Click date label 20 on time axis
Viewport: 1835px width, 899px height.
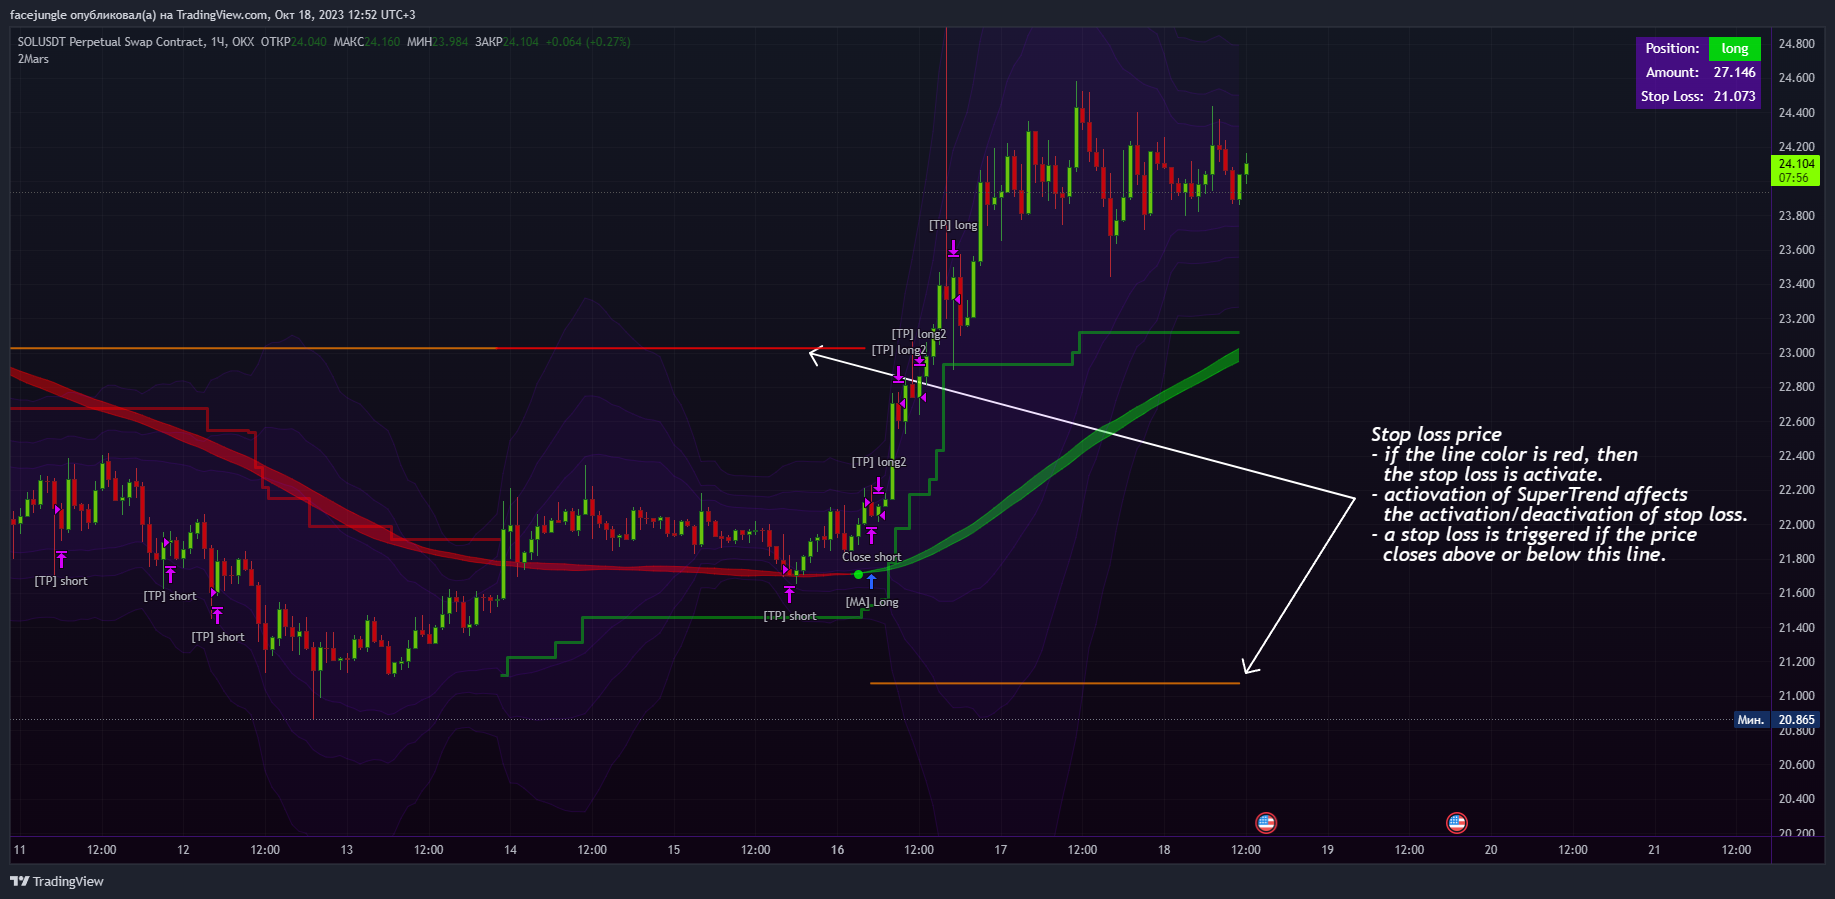[x=1491, y=850]
